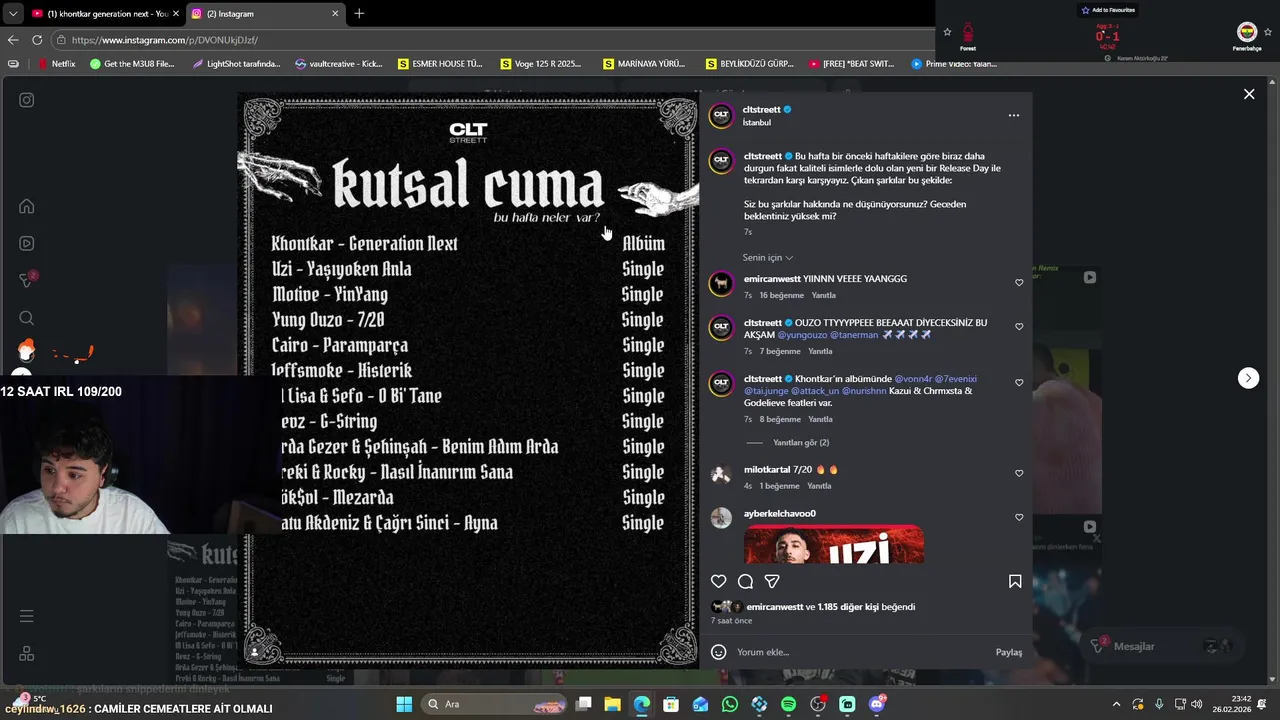Open the Windows Start menu

tap(404, 704)
